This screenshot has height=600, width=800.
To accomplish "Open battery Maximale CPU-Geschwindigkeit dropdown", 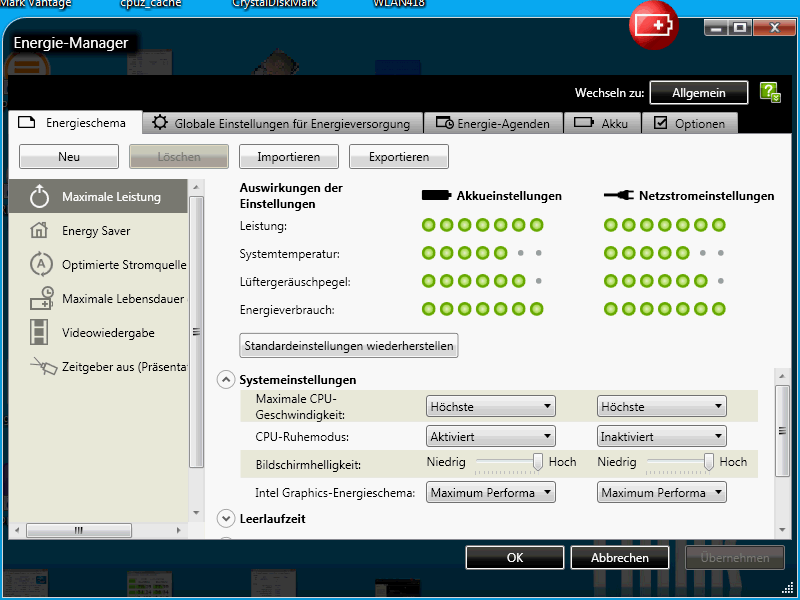I will coord(491,407).
